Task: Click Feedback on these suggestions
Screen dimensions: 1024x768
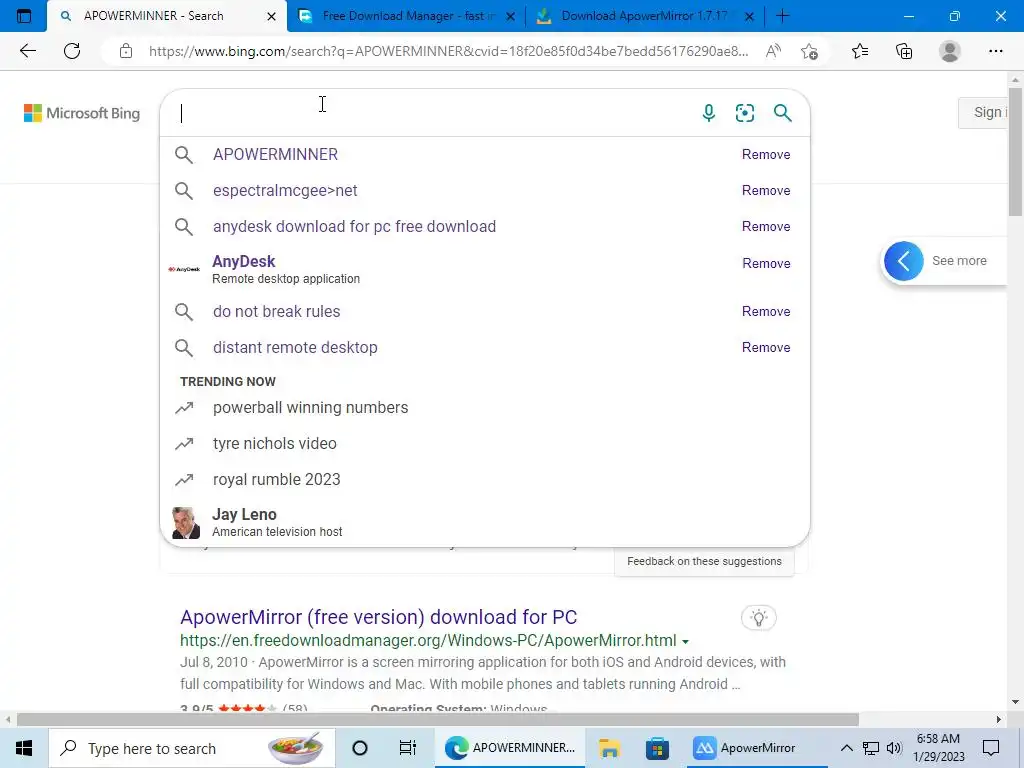Action: [x=704, y=561]
